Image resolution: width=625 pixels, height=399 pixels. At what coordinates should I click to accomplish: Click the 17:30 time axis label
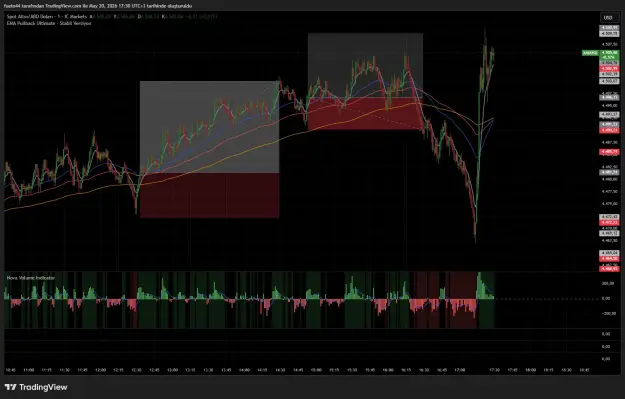pos(495,370)
